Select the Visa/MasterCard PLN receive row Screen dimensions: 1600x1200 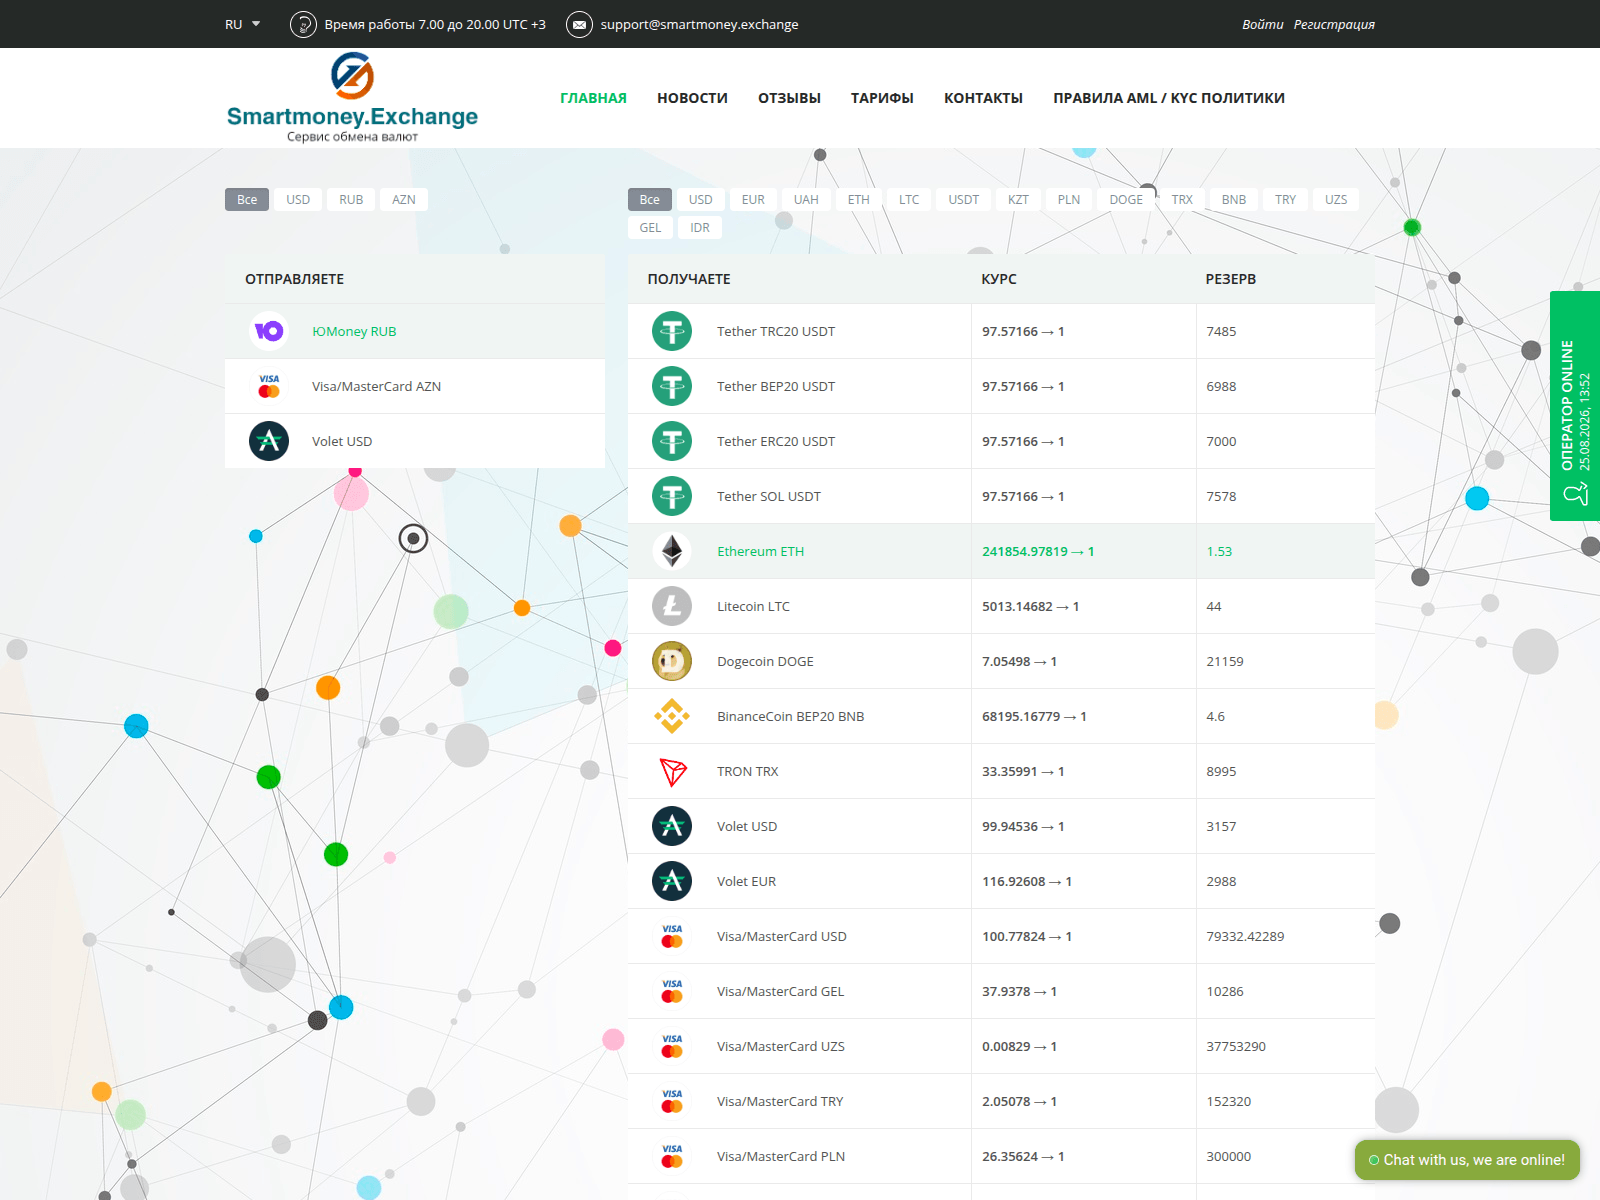1001,1156
